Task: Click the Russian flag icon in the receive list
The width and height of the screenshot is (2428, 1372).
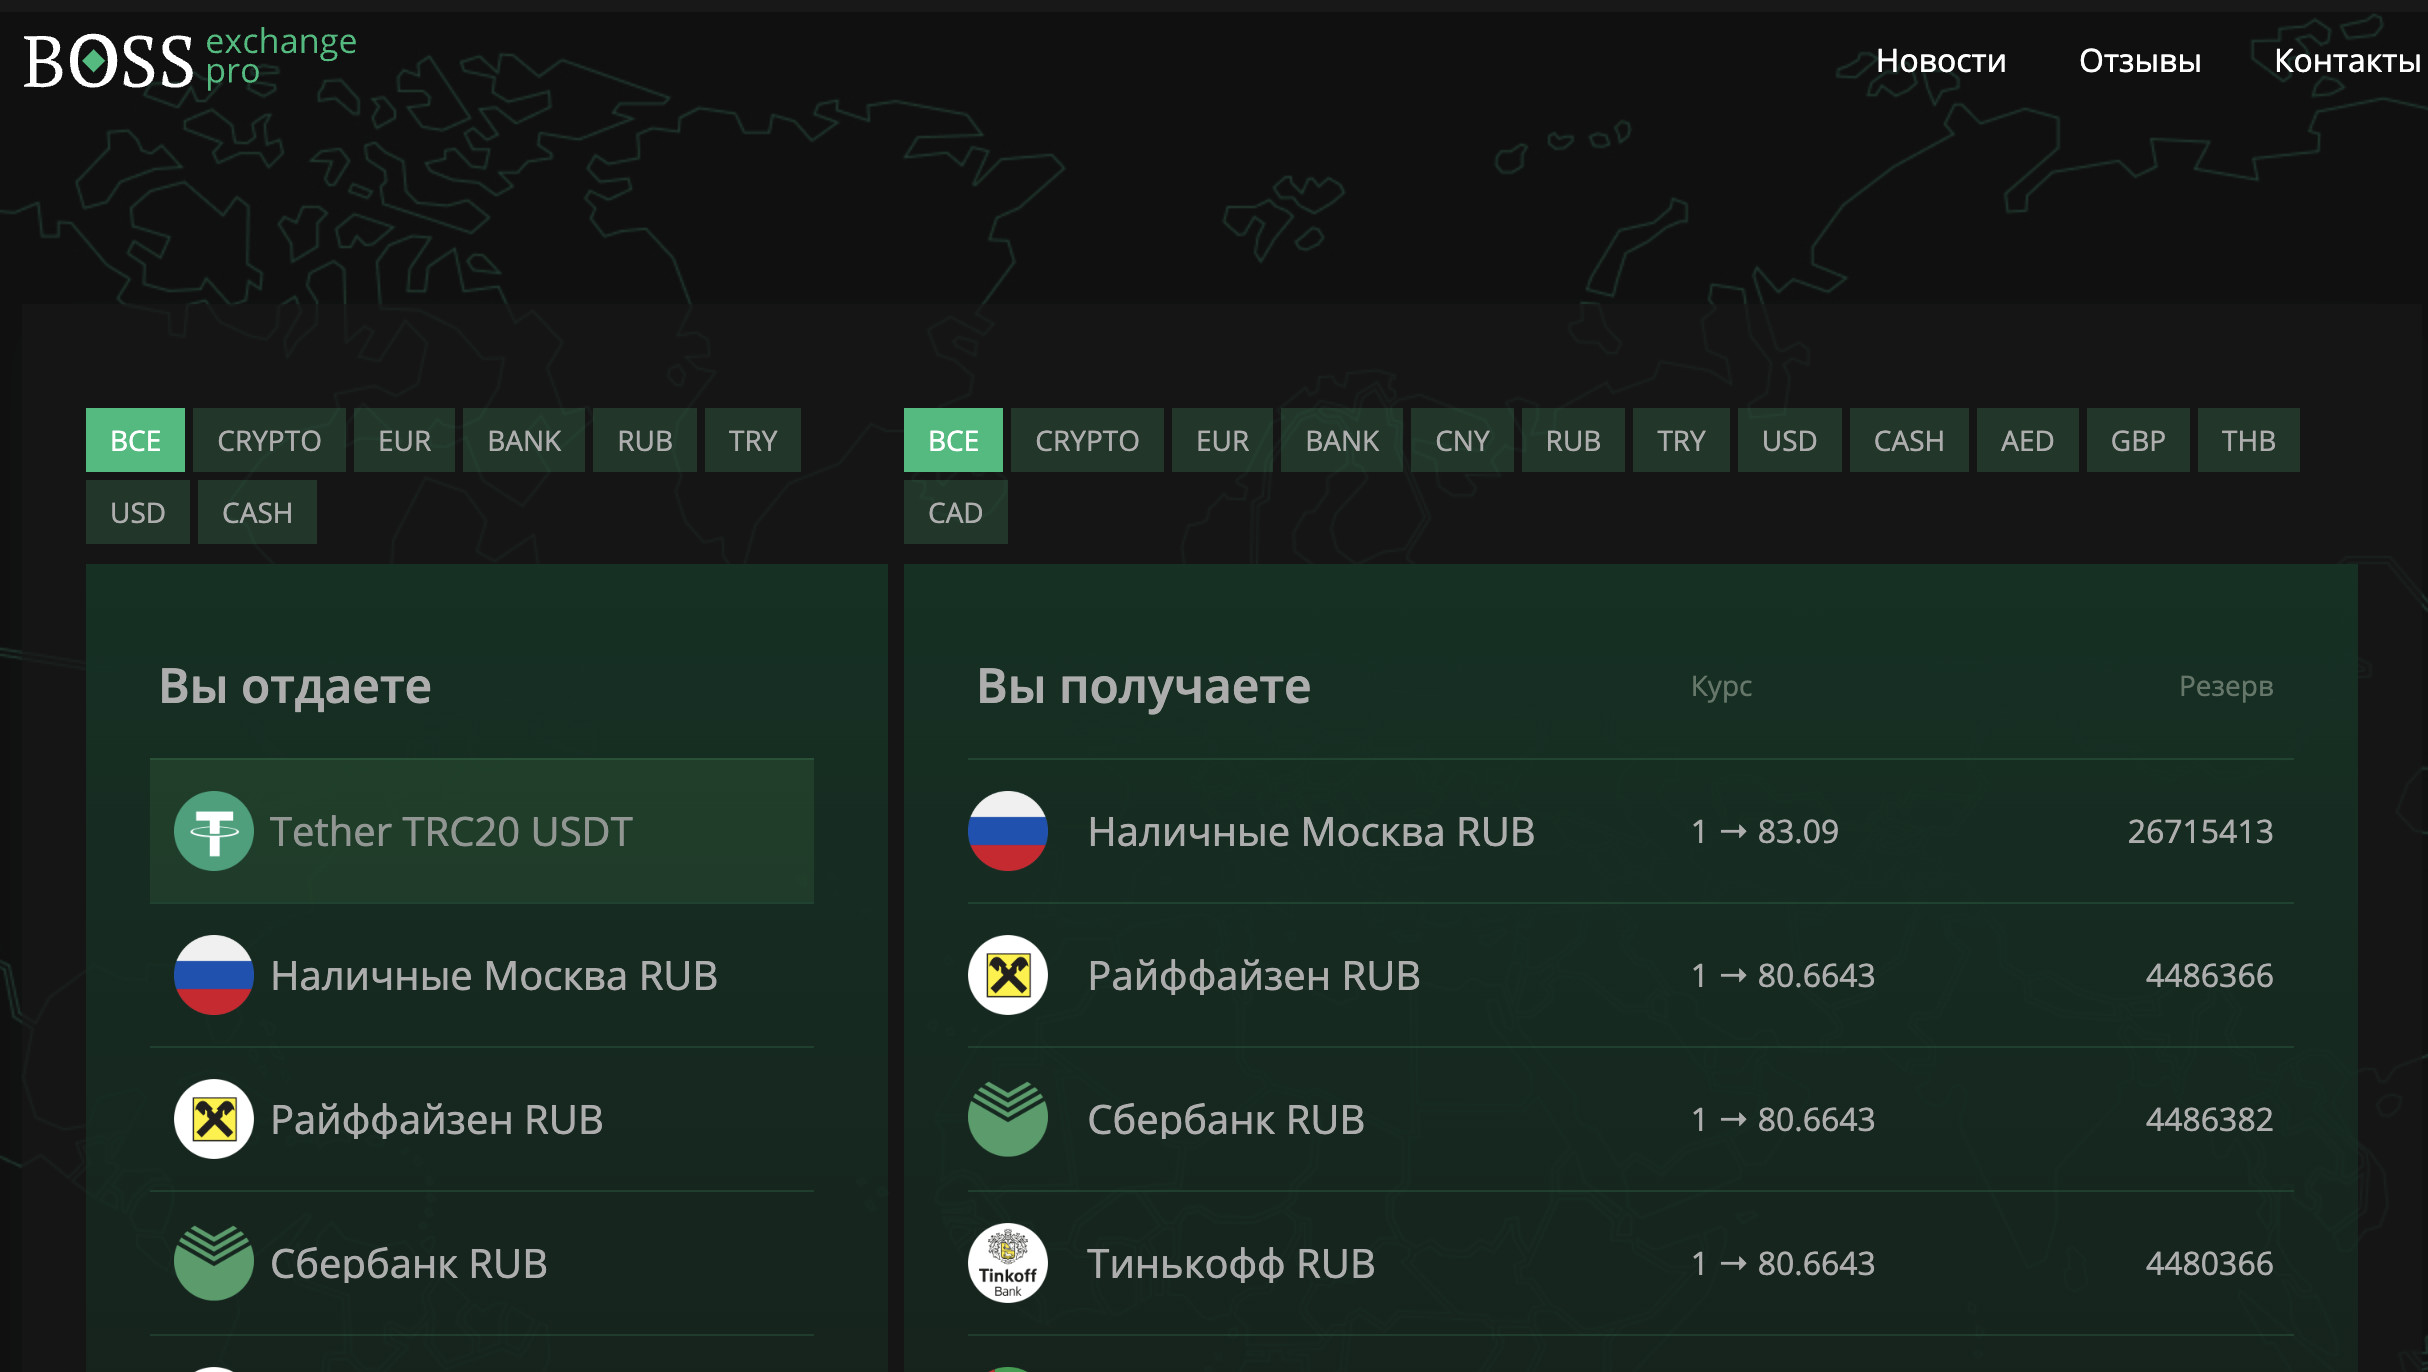Action: [x=1007, y=831]
